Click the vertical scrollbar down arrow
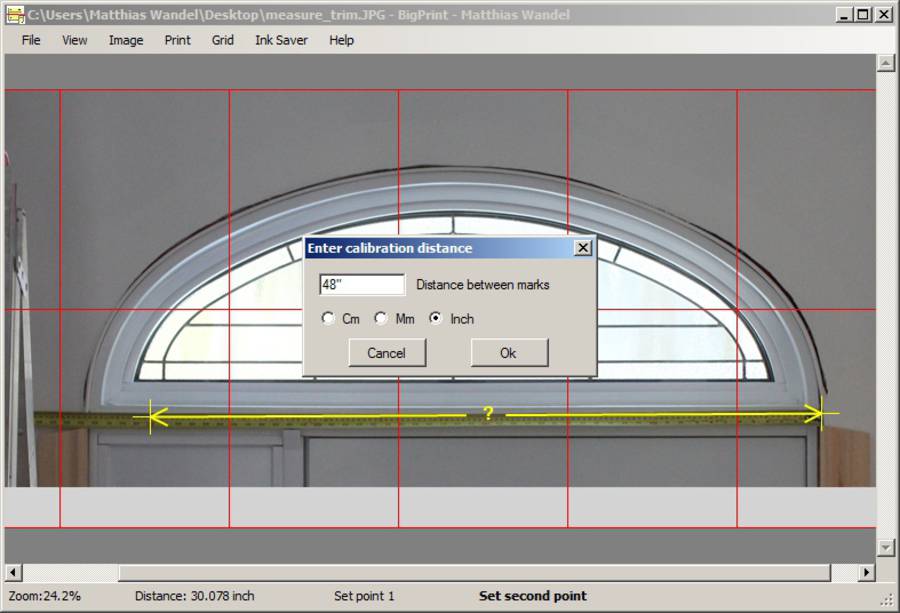Viewport: 900px width, 613px height. tap(885, 547)
